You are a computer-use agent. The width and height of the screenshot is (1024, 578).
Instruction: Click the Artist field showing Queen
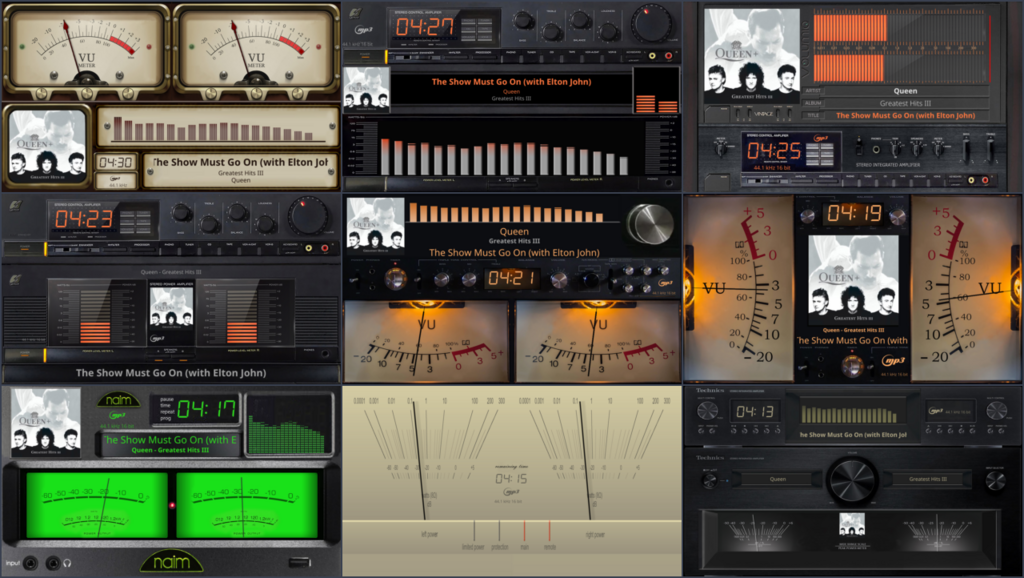[x=905, y=91]
